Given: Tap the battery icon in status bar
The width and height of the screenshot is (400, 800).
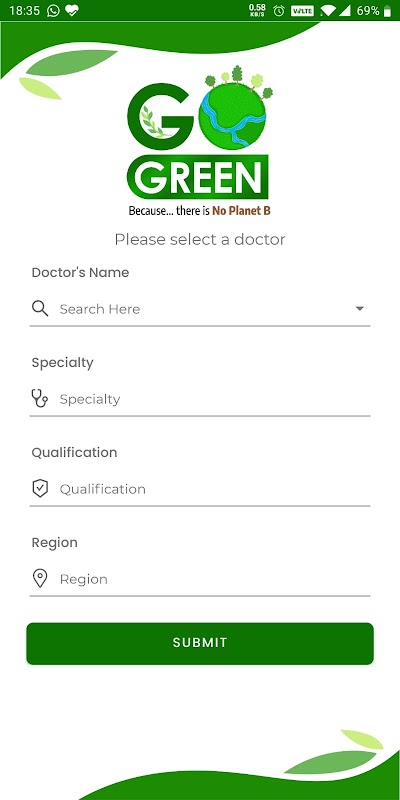Looking at the screenshot, I should [387, 11].
